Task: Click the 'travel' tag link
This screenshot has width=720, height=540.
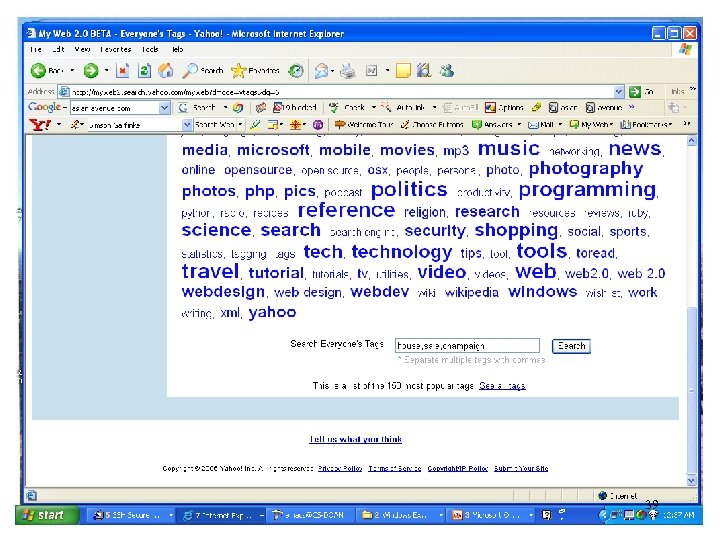Action: [210, 271]
